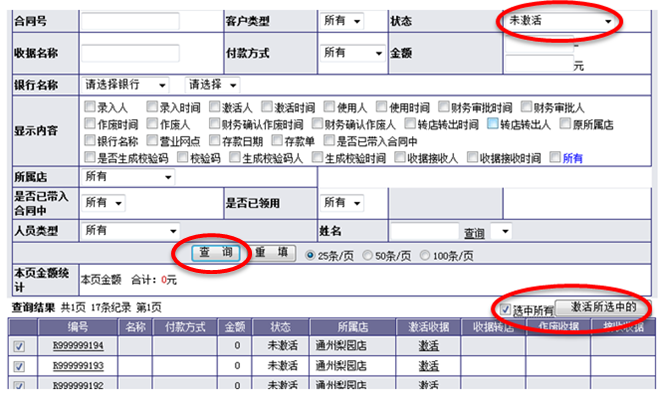Check the blue 所有 display-all checkbox
Viewport: 658px width, 393px height.
pyautogui.click(x=555, y=157)
